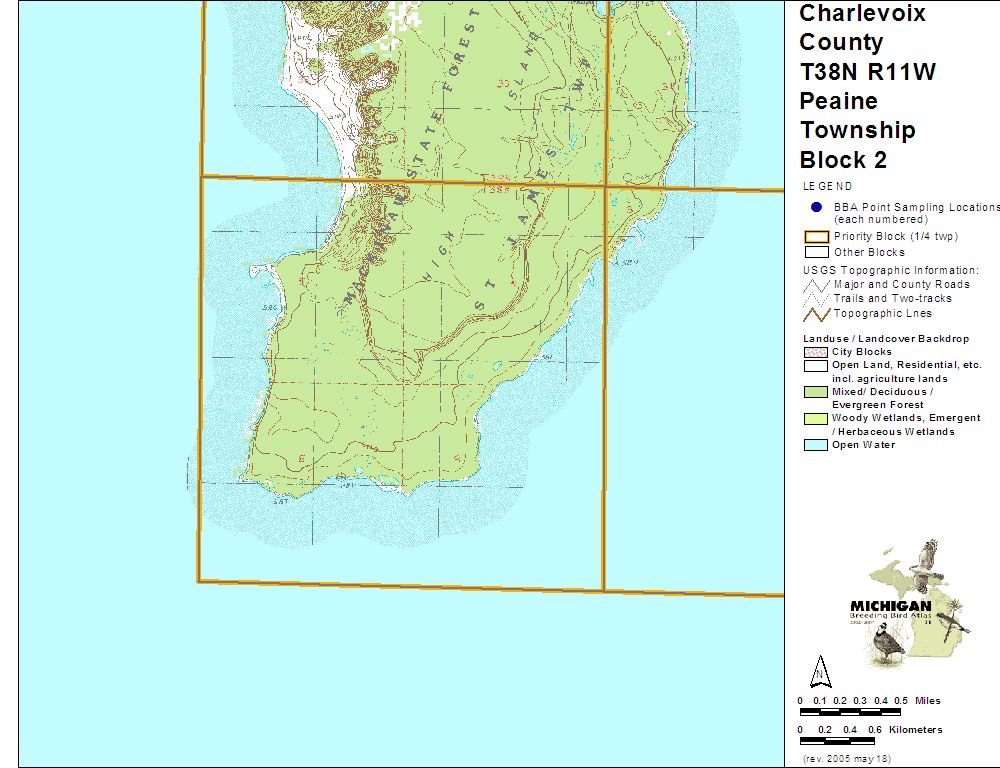Click the revision date text at bottom
This screenshot has width=1000, height=768.
846,759
